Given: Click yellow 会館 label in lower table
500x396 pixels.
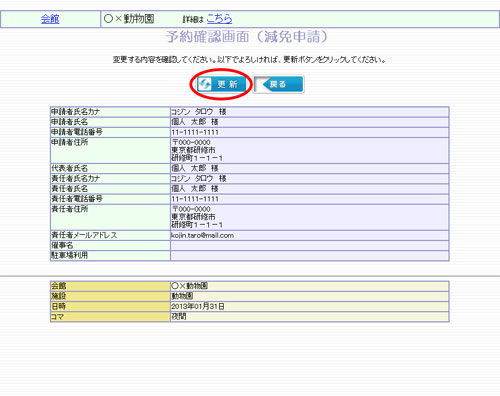Looking at the screenshot, I should [x=110, y=286].
